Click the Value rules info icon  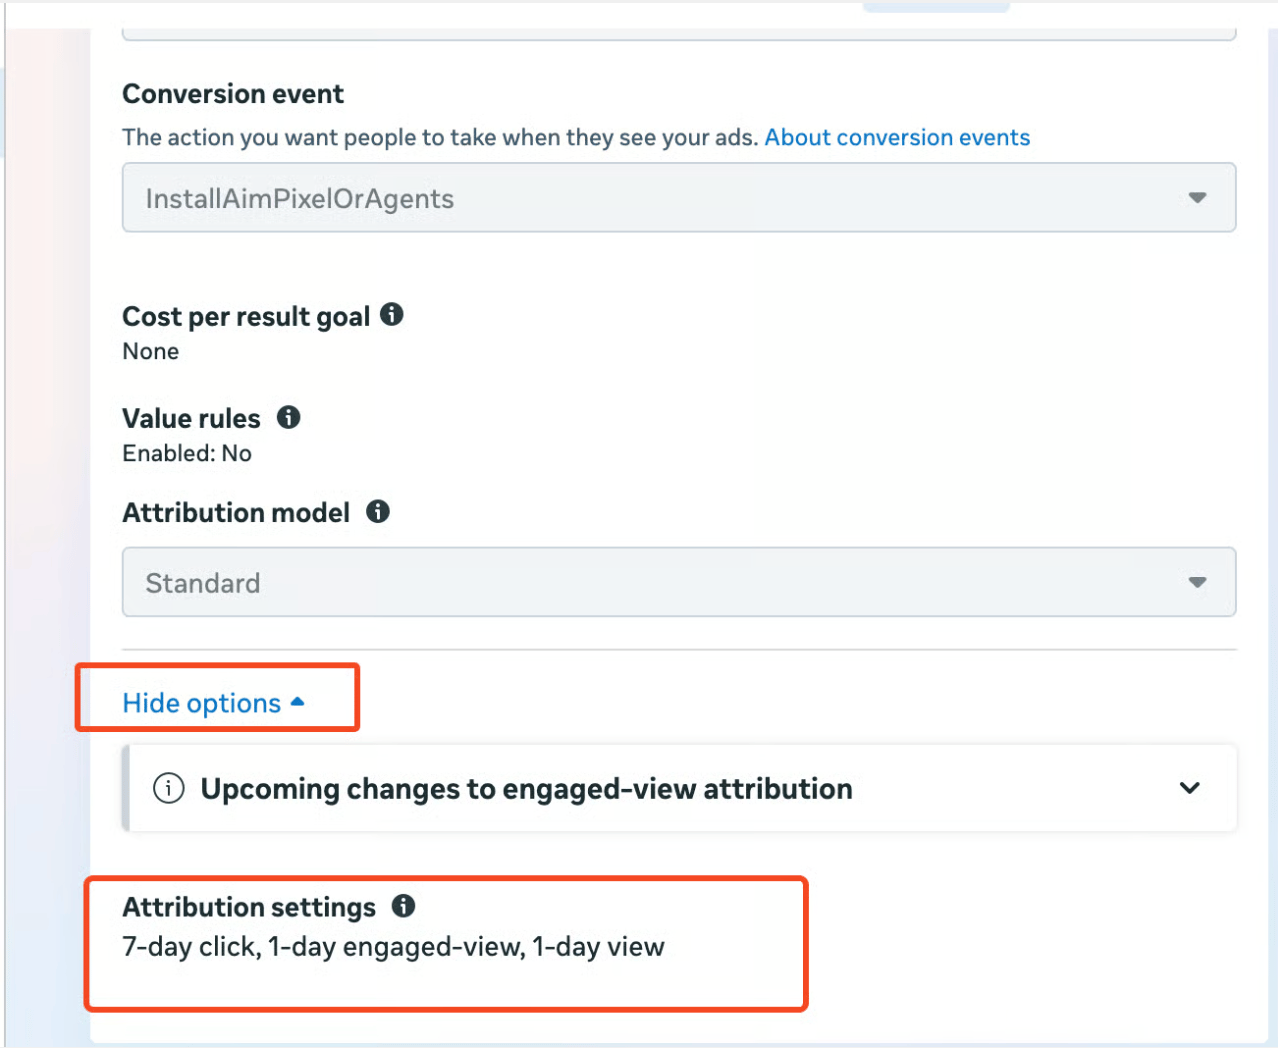pos(289,417)
